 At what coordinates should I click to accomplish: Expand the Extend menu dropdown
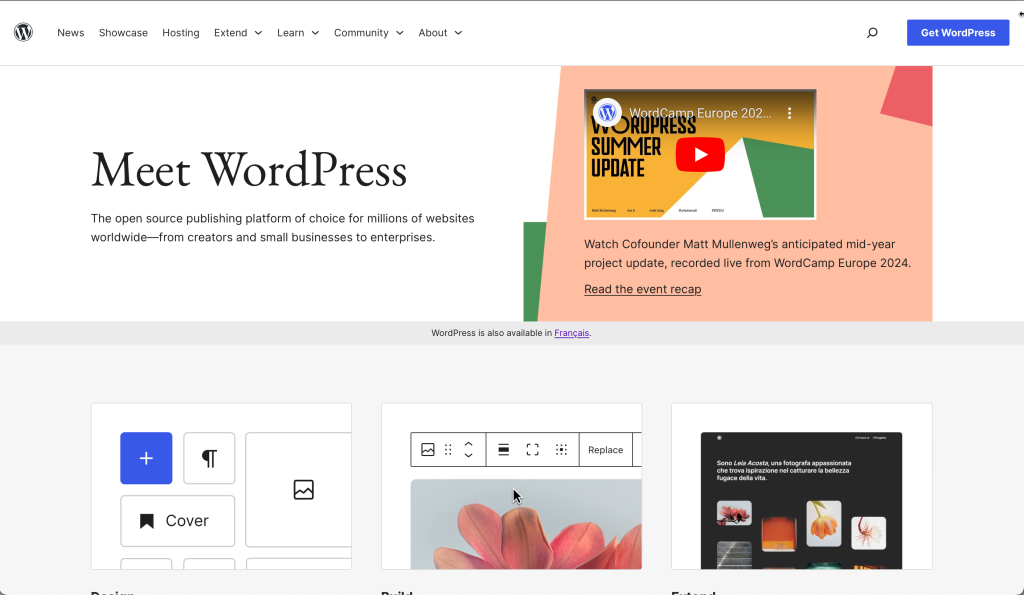point(238,33)
